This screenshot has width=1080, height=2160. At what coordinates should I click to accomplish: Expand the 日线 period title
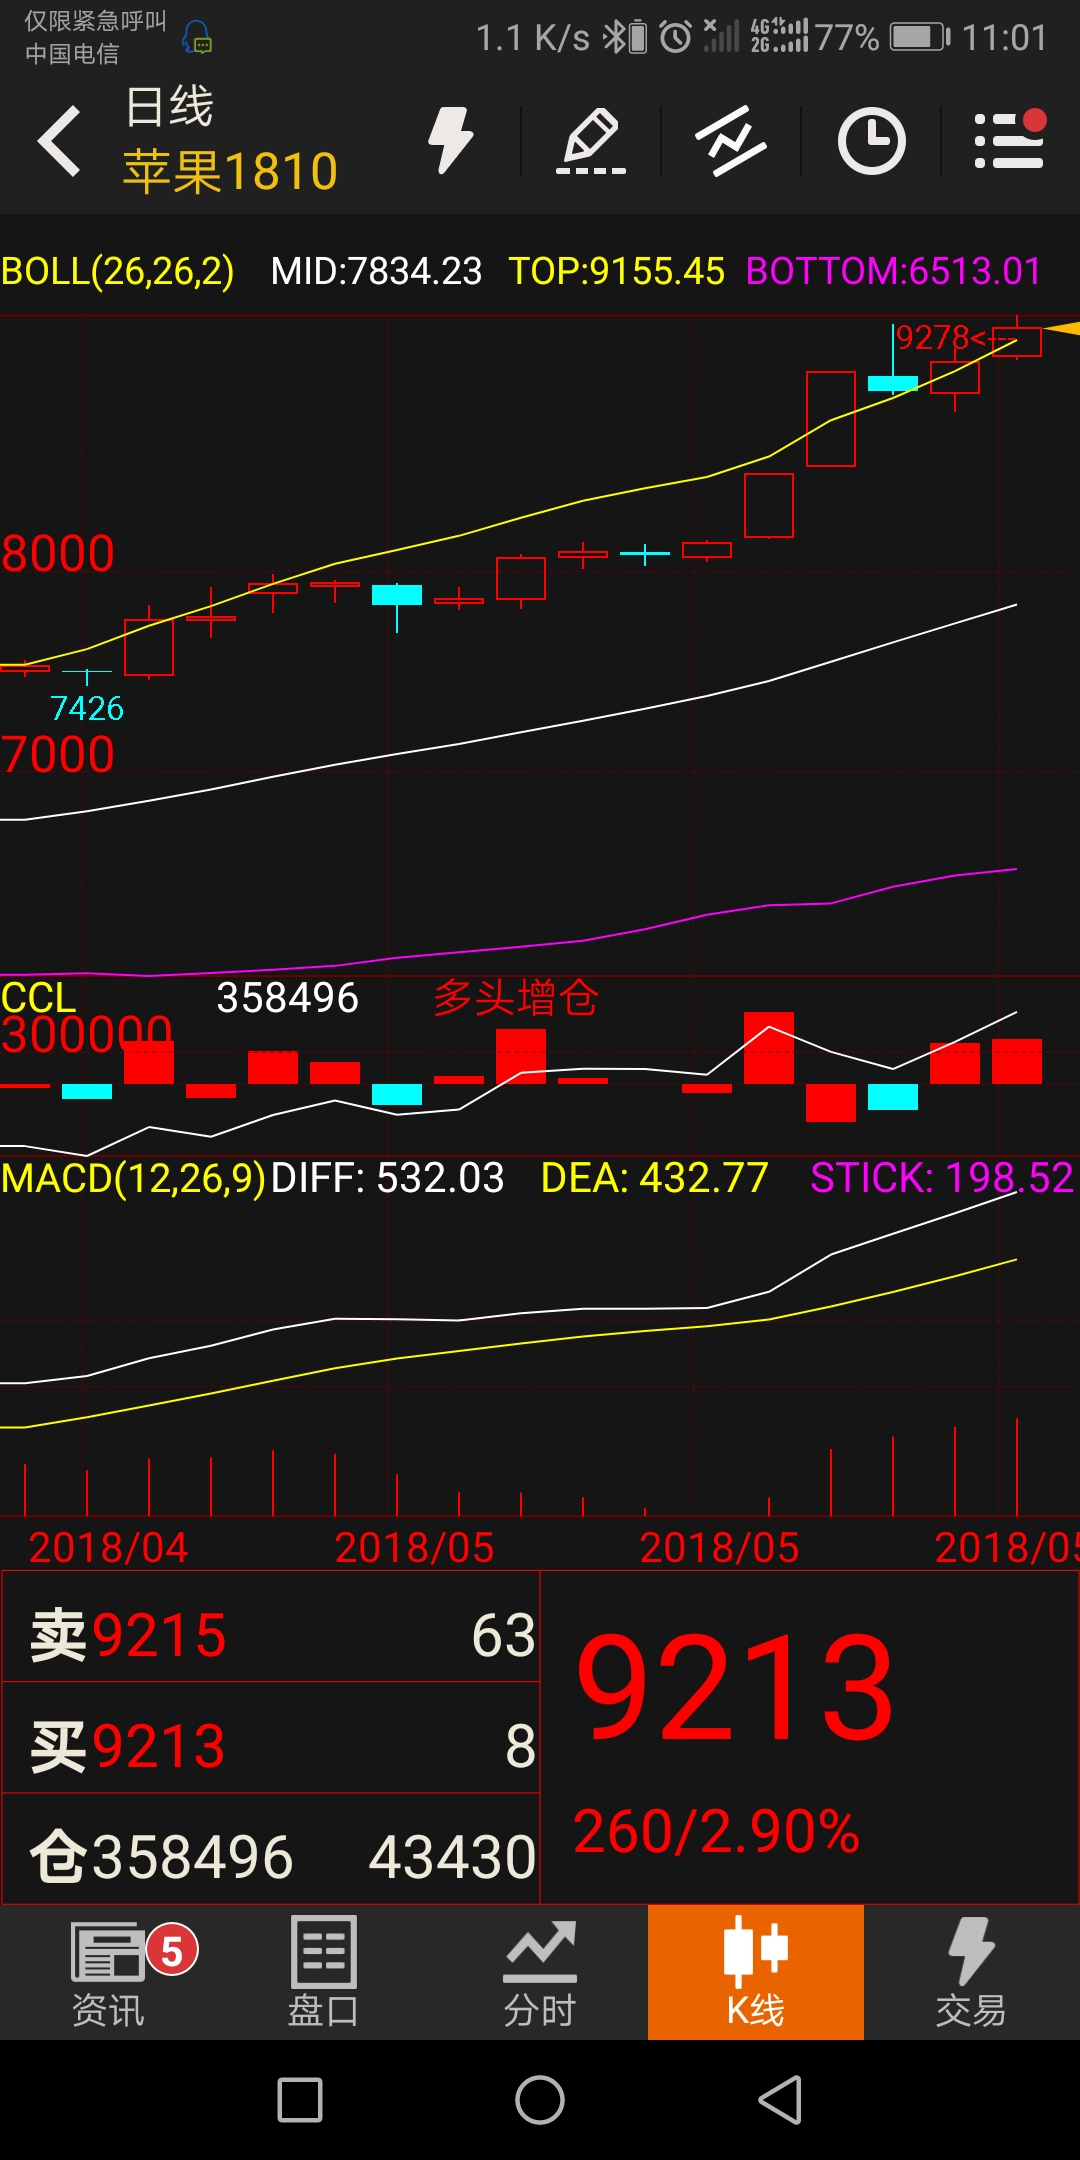(169, 107)
